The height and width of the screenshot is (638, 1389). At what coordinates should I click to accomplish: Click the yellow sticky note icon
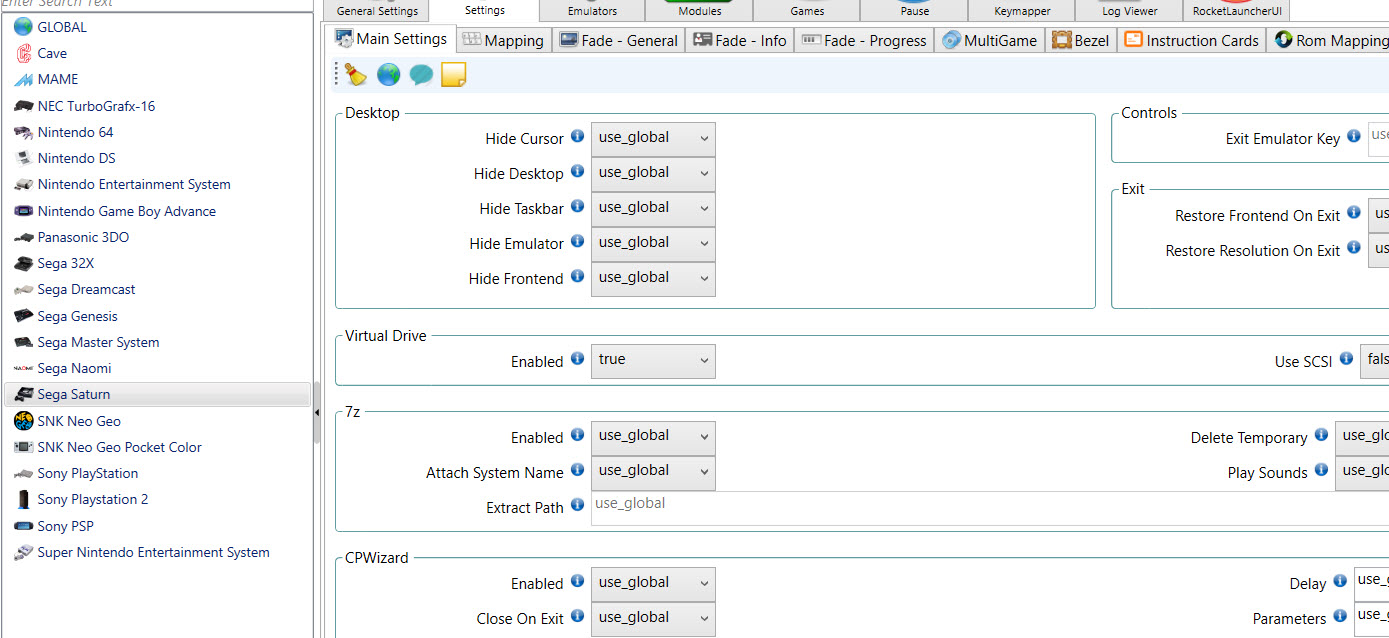click(x=454, y=75)
